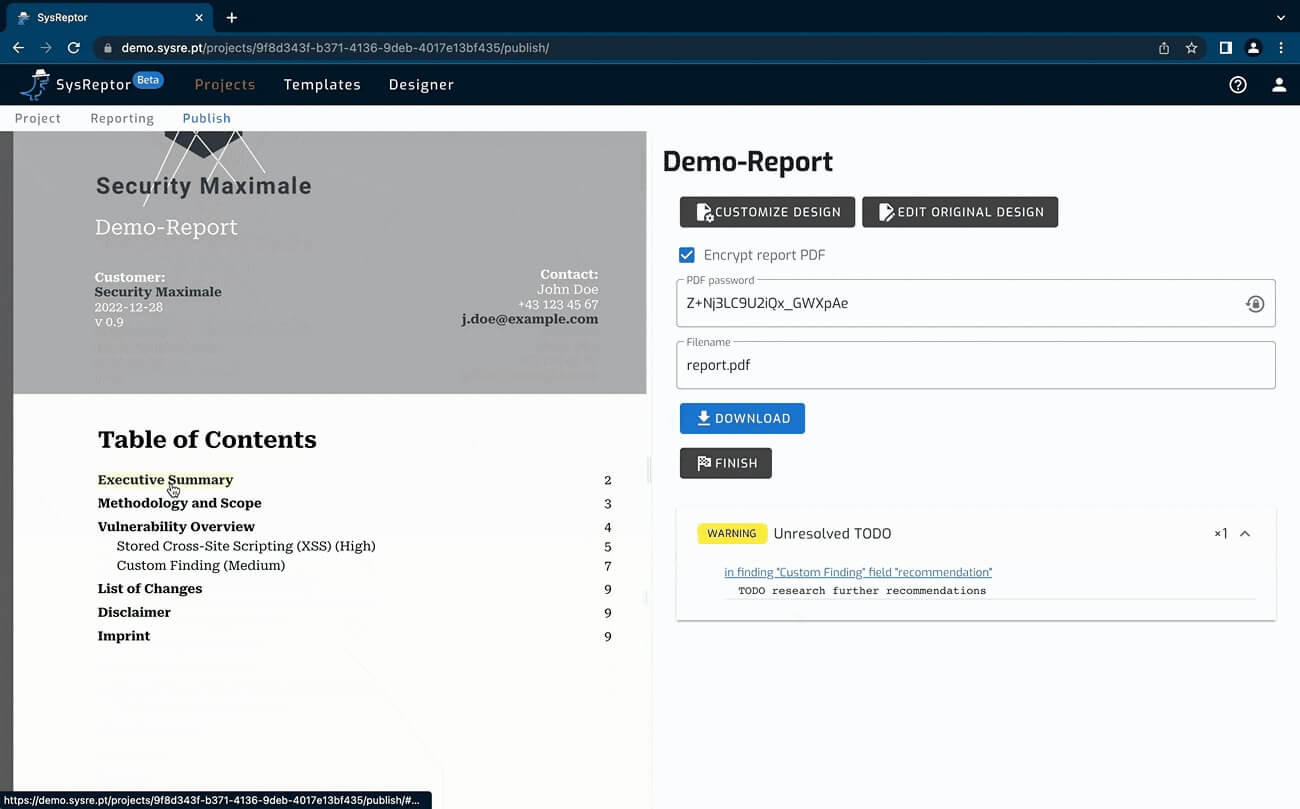The height and width of the screenshot is (809, 1300).
Task: Download the report PDF
Action: tap(742, 418)
